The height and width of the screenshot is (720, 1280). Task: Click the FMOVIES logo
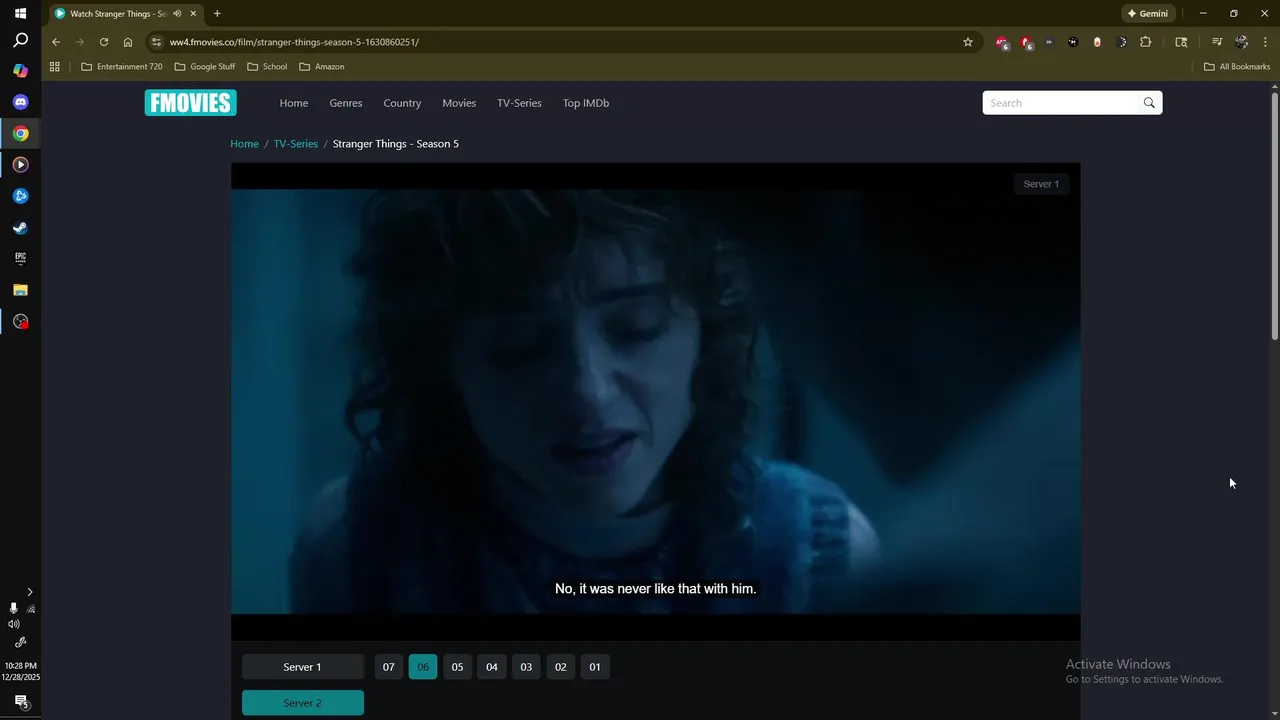click(190, 103)
